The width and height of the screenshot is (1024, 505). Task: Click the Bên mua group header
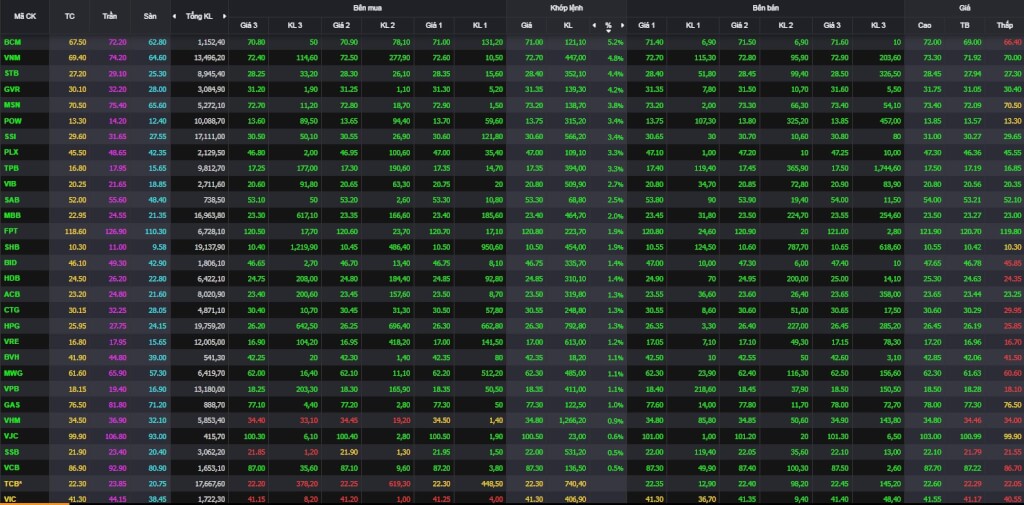tap(367, 8)
